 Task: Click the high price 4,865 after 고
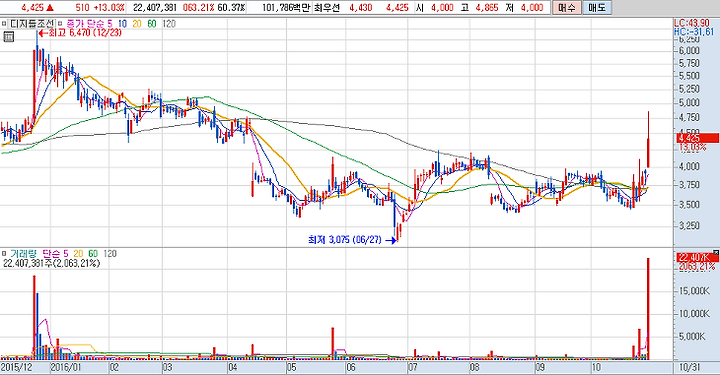pos(487,8)
